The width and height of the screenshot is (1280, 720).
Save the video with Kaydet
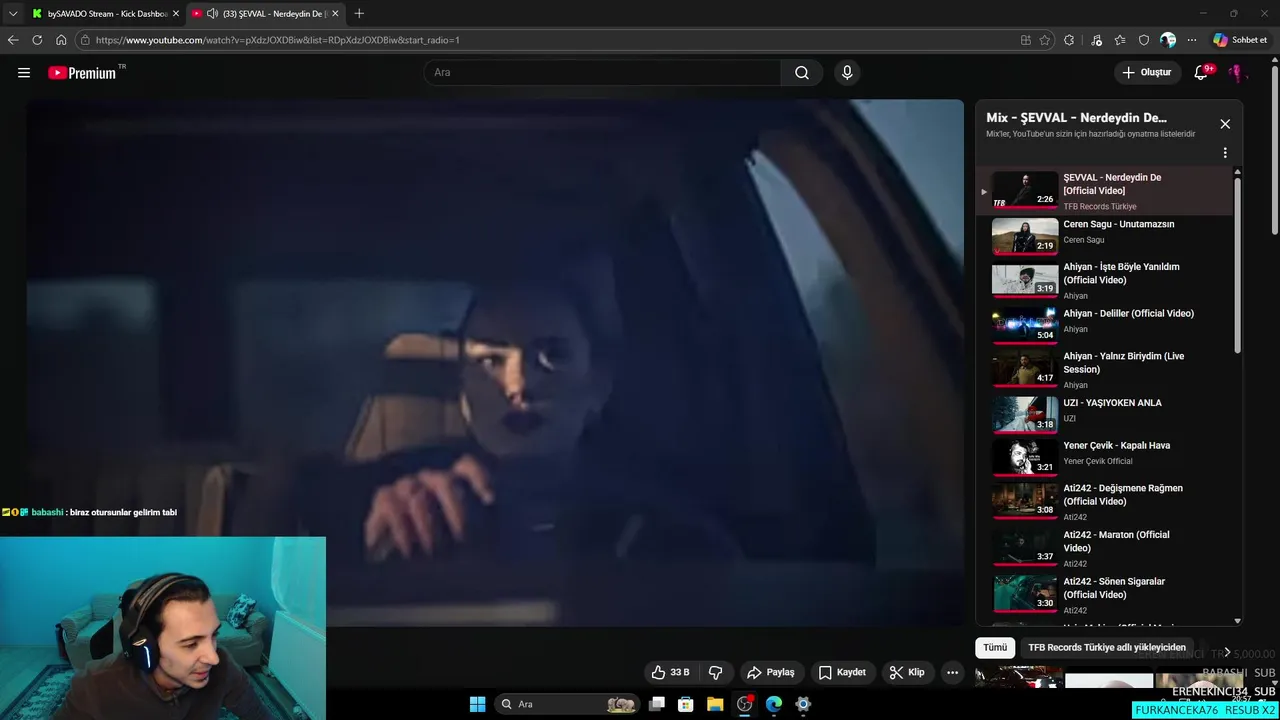[842, 672]
